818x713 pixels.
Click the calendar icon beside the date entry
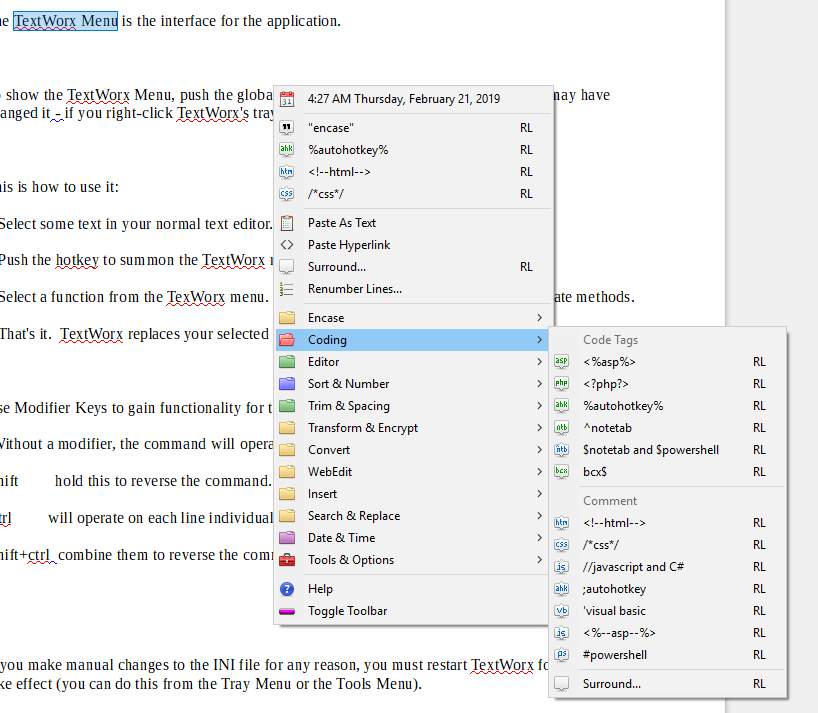coord(287,99)
